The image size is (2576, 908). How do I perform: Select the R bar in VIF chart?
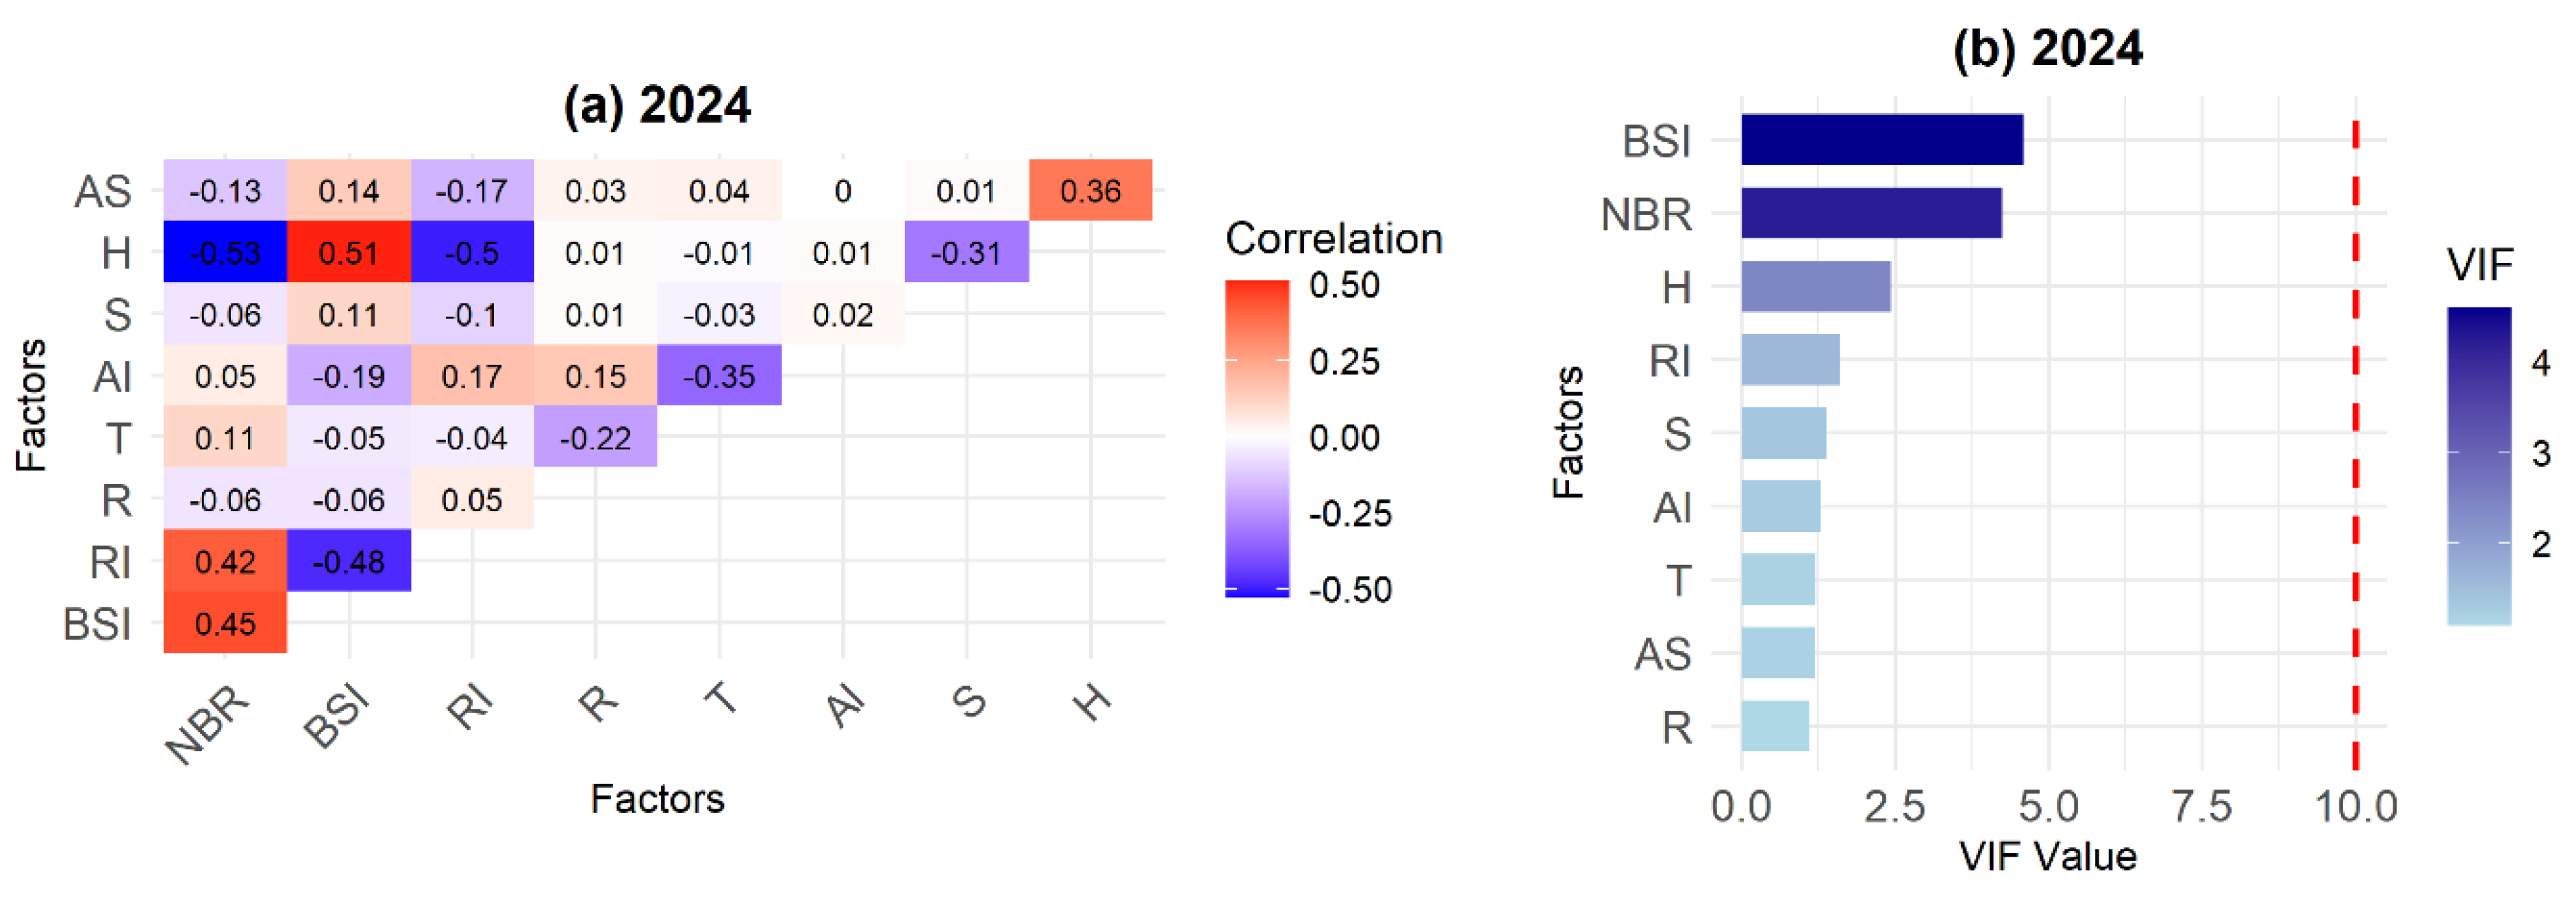pos(1775,726)
